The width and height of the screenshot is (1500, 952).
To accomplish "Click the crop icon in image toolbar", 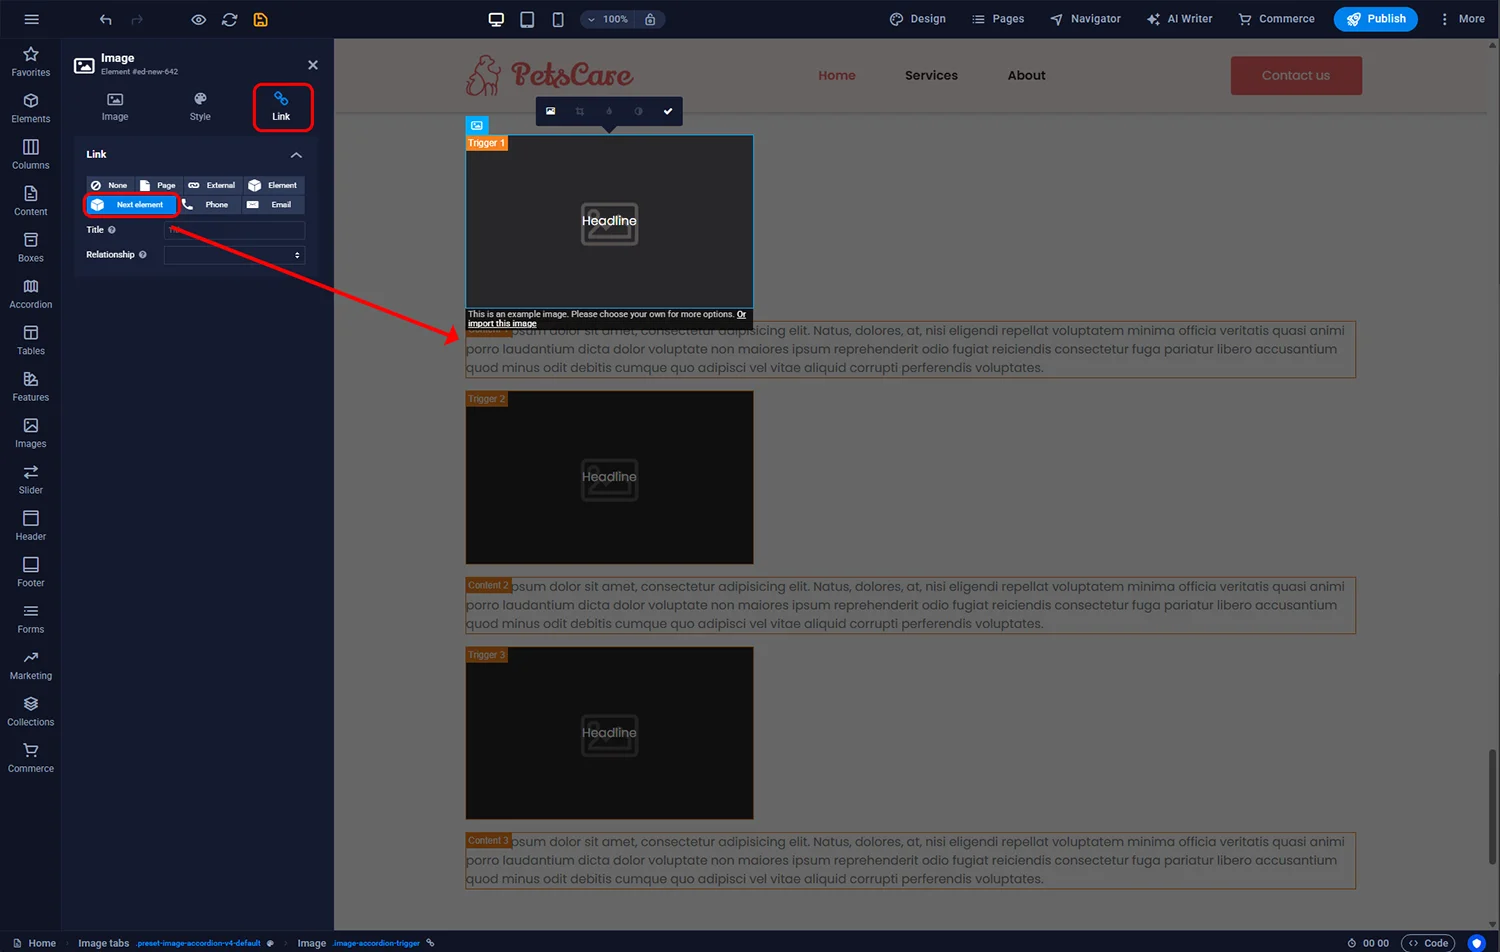I will coord(580,111).
